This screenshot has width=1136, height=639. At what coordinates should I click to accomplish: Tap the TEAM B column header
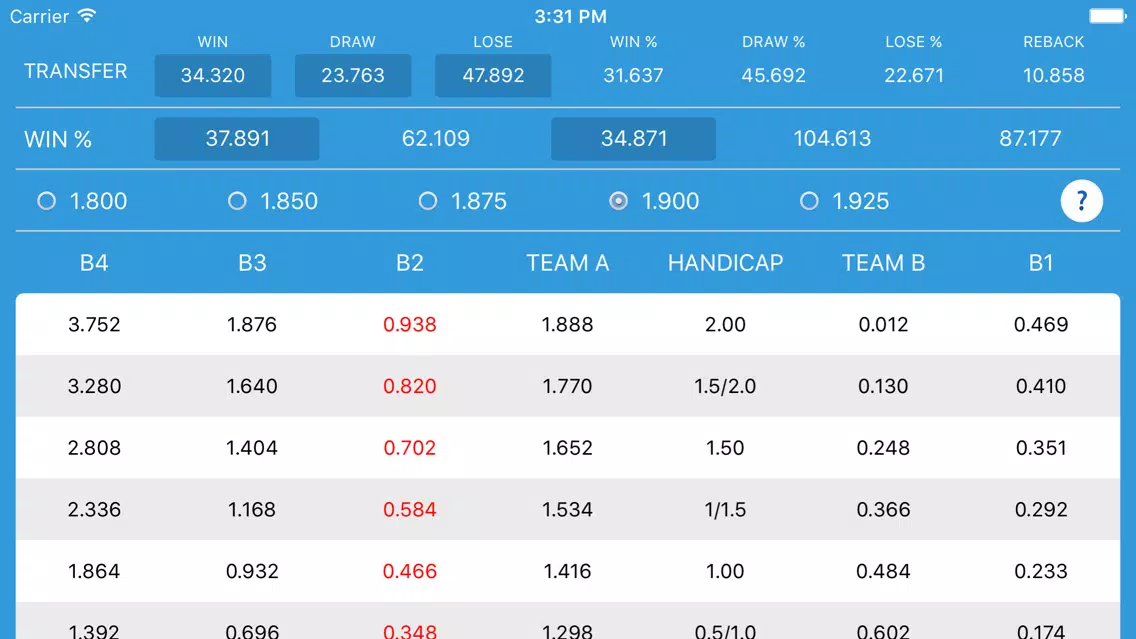[883, 262]
